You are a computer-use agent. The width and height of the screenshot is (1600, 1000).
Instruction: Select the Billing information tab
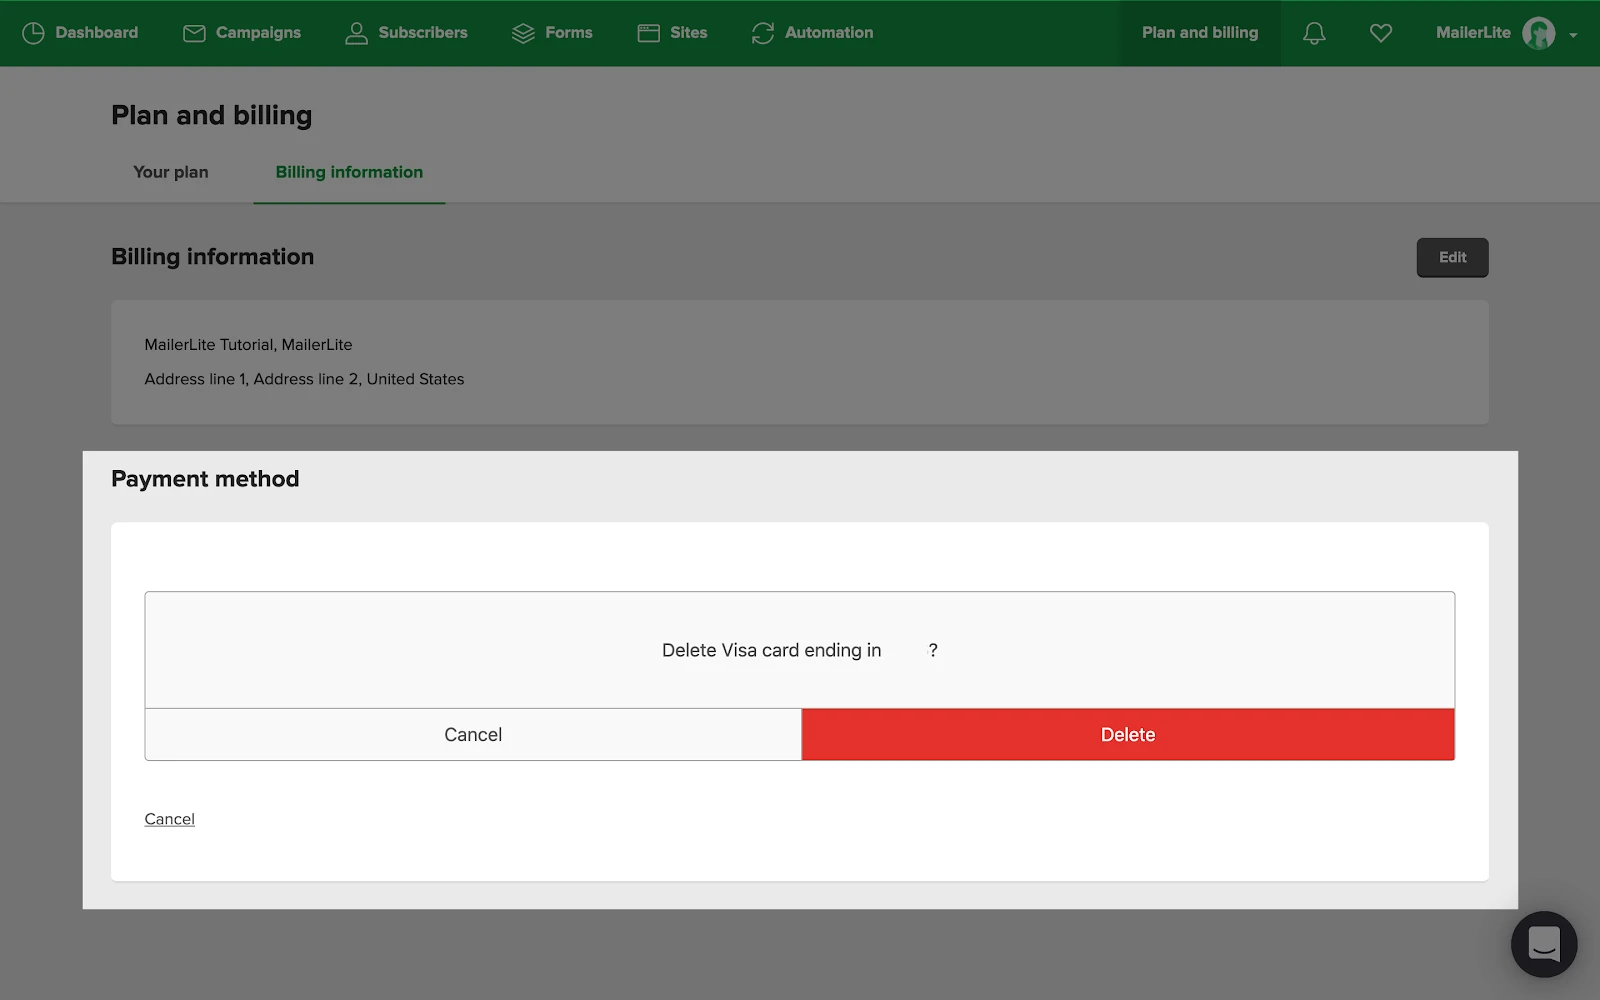[349, 172]
